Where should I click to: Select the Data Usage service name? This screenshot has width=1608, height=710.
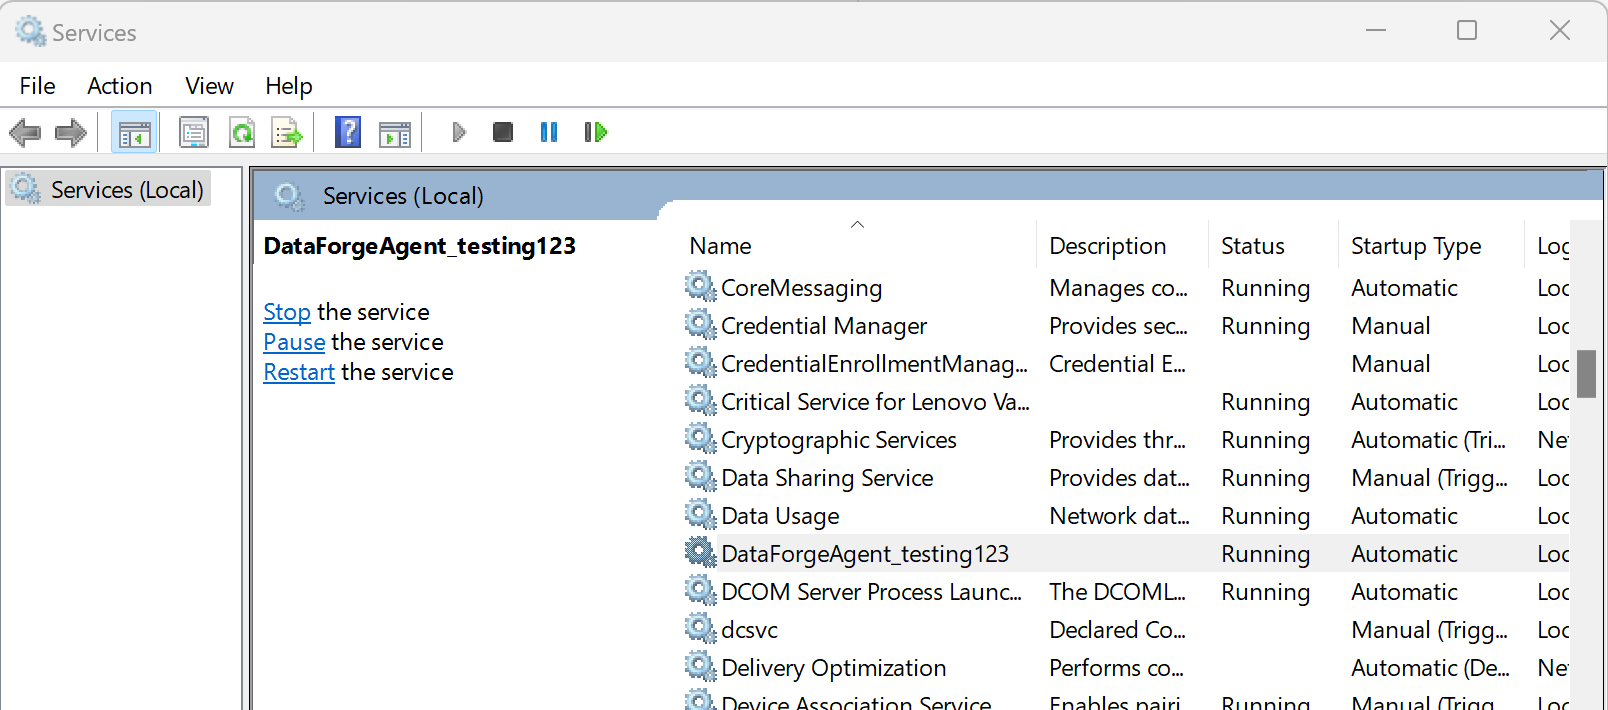(780, 516)
